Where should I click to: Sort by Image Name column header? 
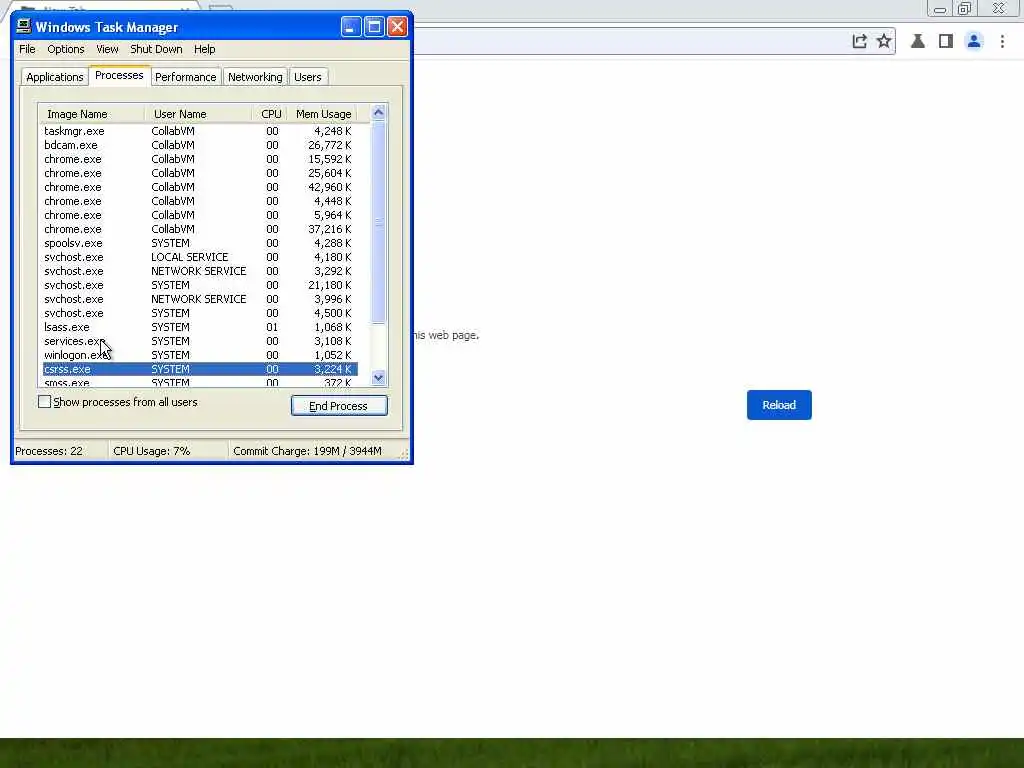coord(92,114)
